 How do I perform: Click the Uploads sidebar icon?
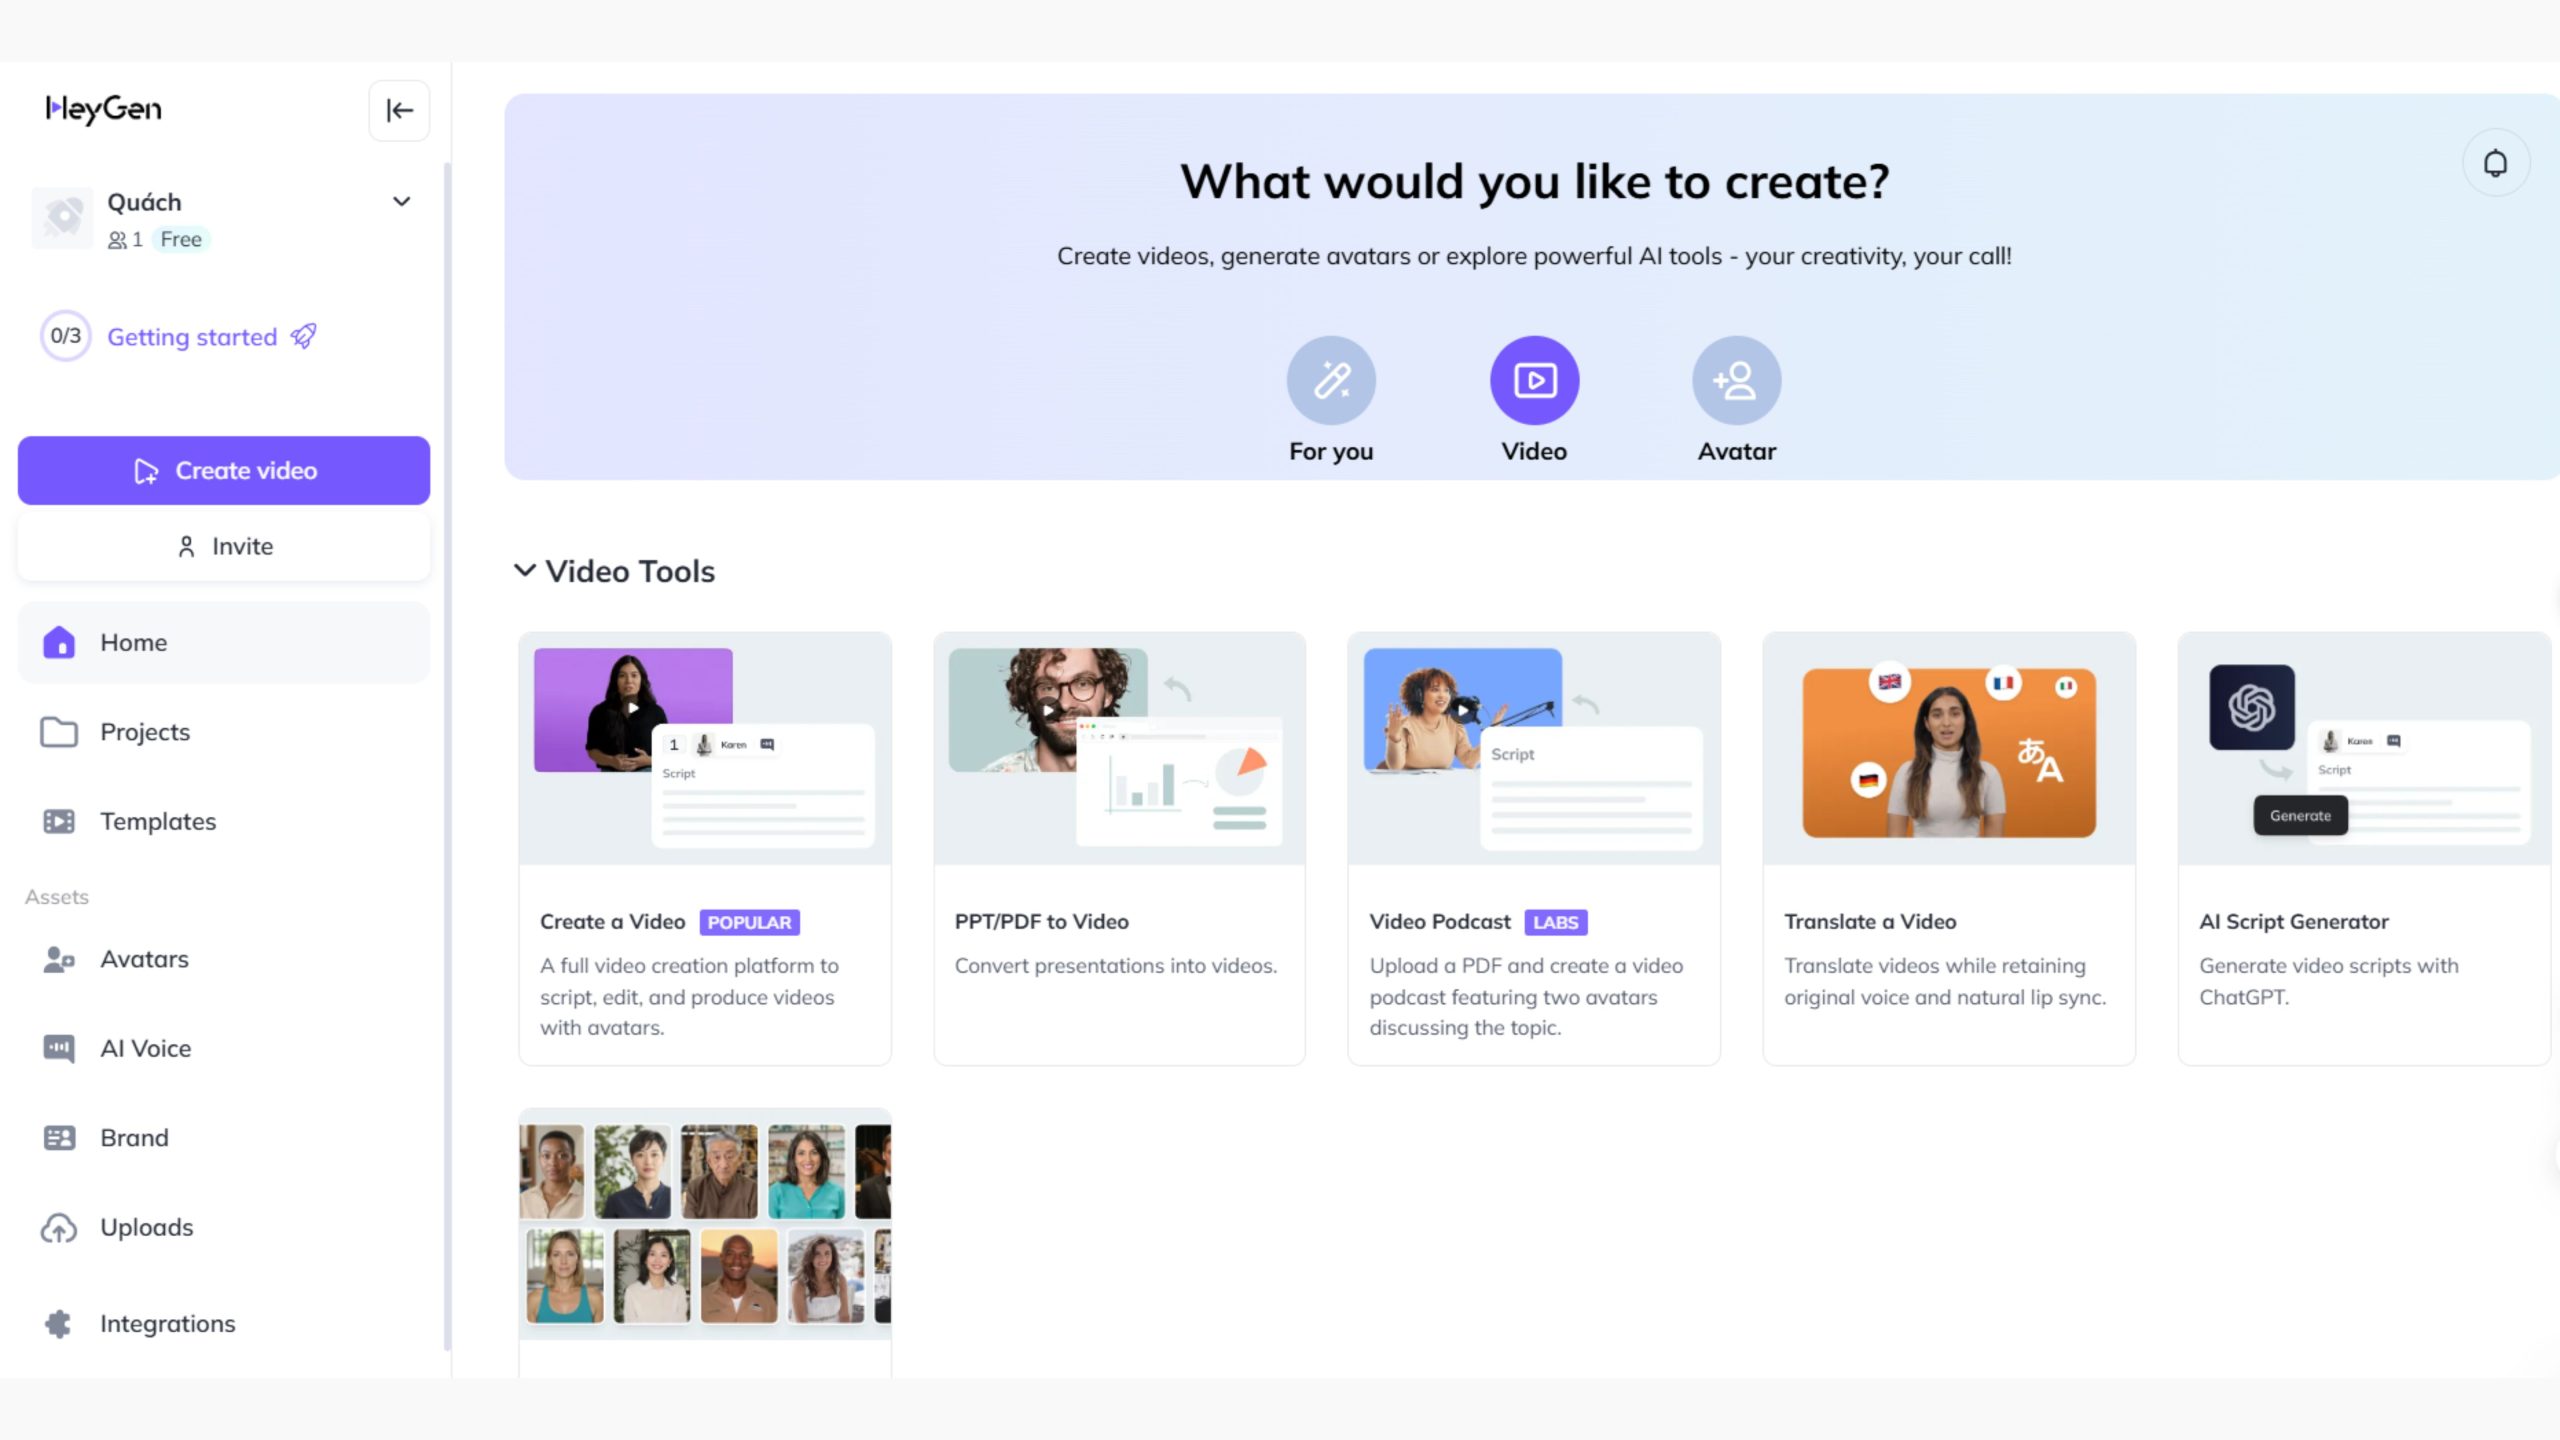pyautogui.click(x=60, y=1225)
